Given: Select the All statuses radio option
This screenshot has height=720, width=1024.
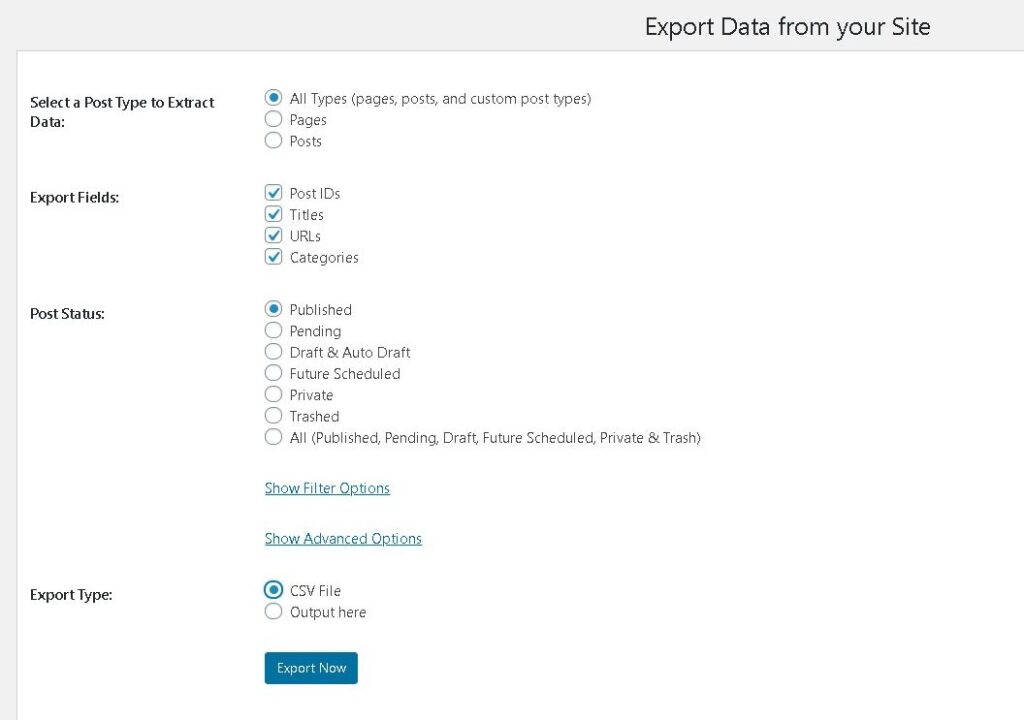Looking at the screenshot, I should [273, 437].
